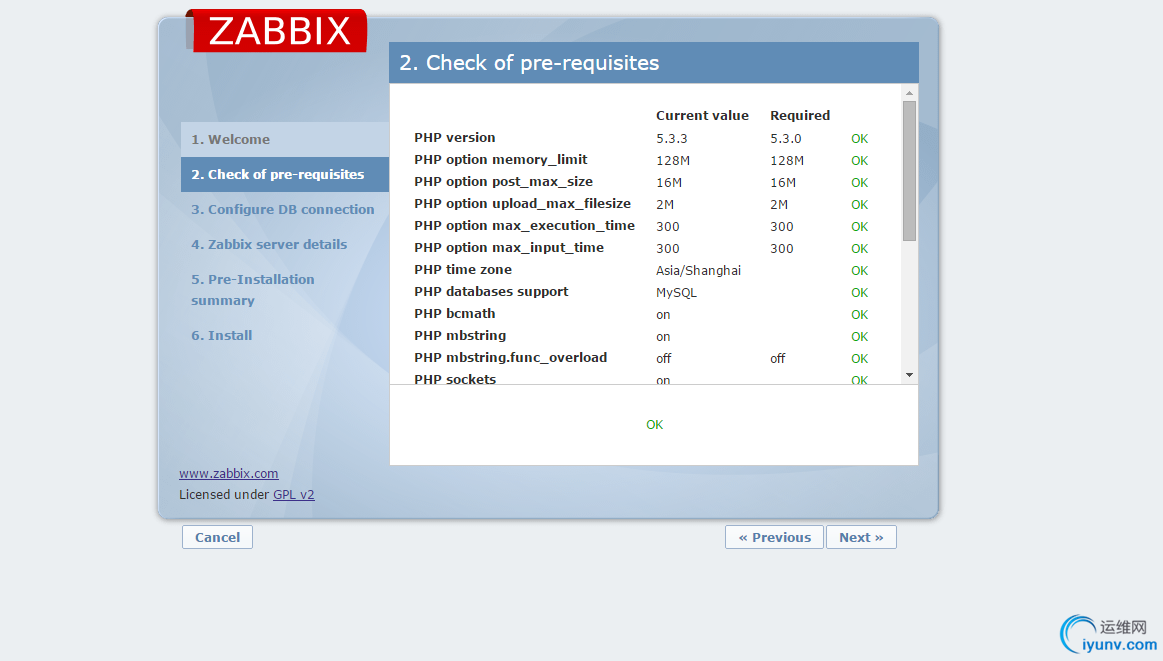Click PHP option memory_limit label
This screenshot has height=661, width=1163.
tap(501, 160)
